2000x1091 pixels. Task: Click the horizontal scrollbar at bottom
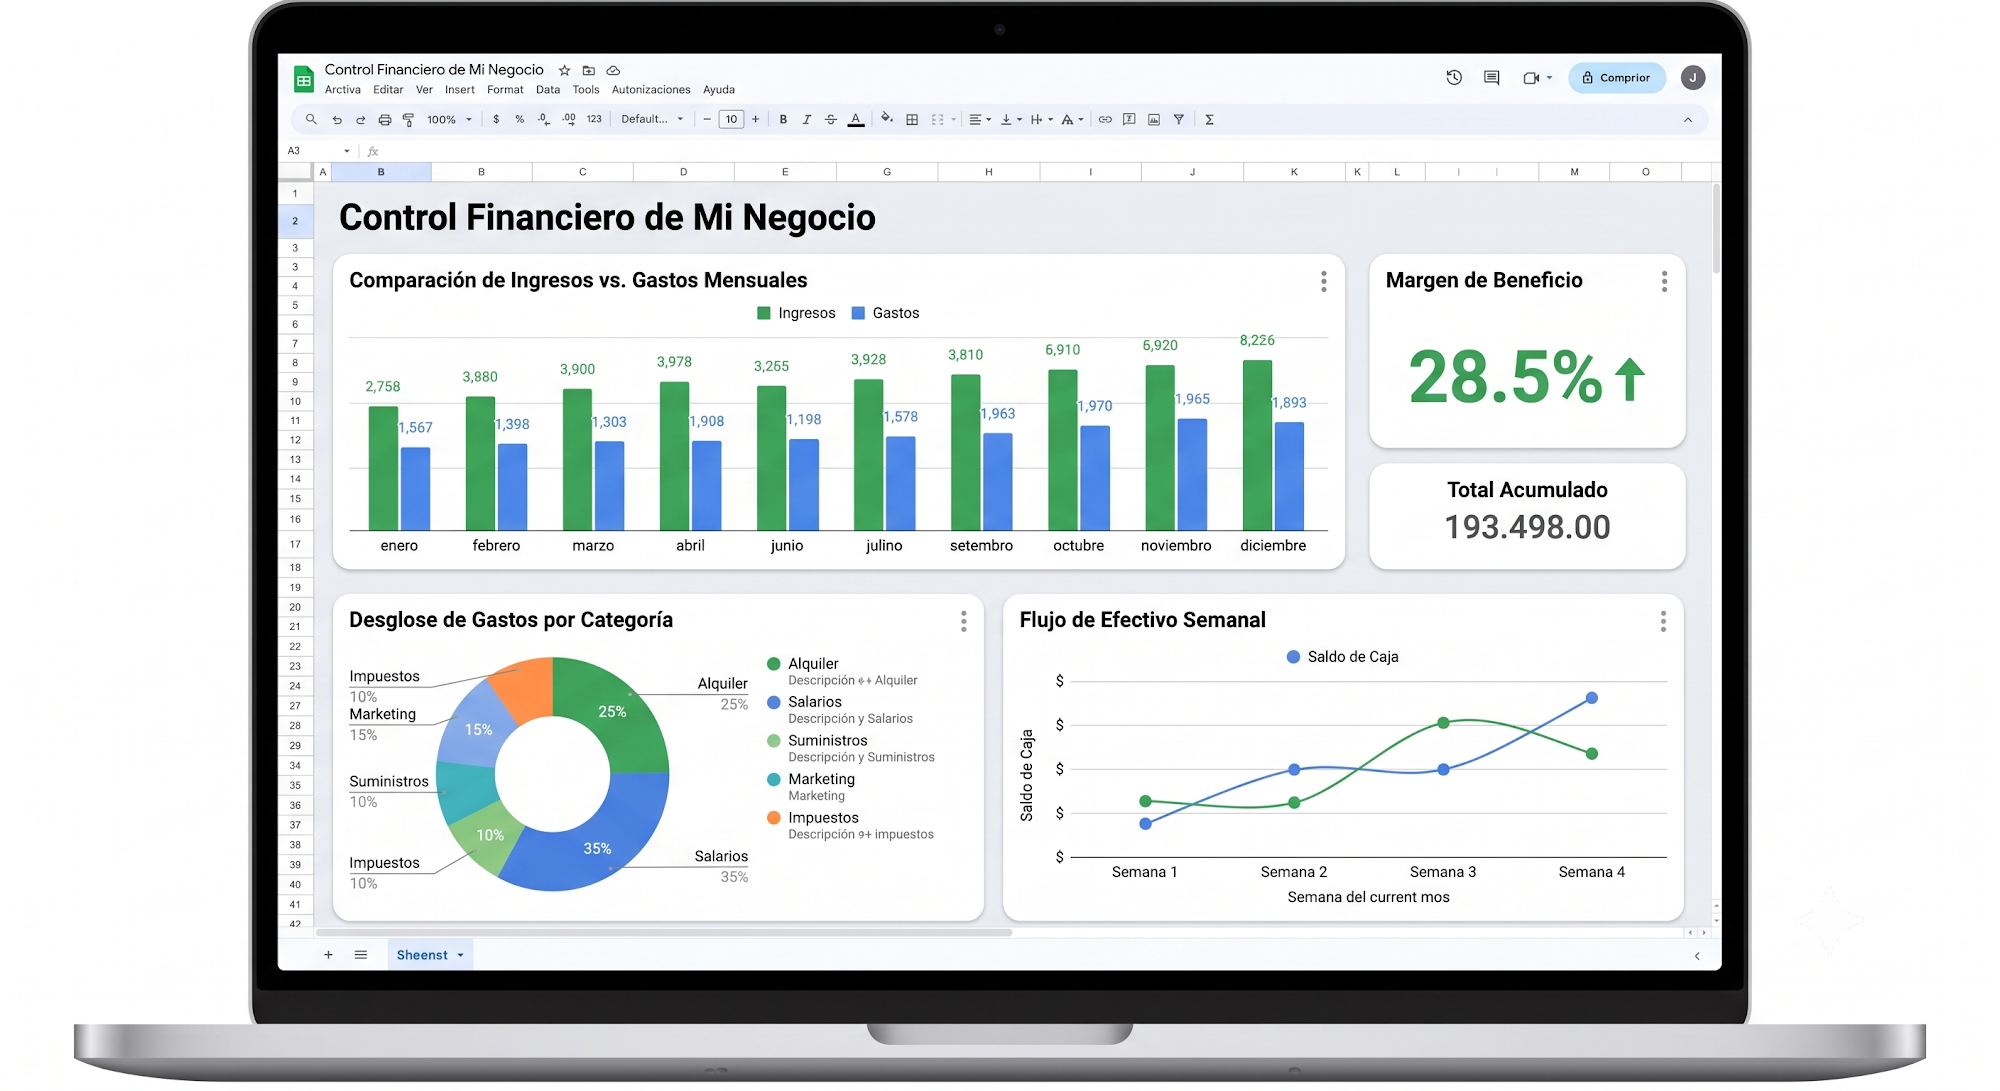click(x=664, y=932)
